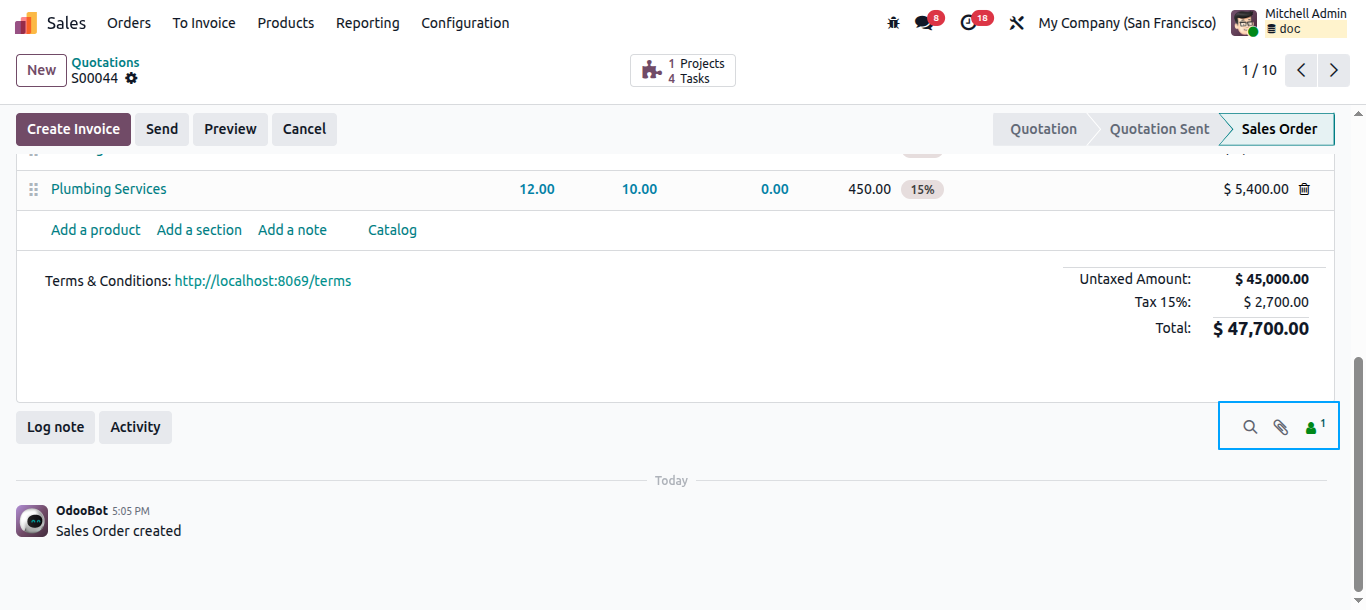Open the Products menu
The height and width of the screenshot is (610, 1366).
click(x=286, y=23)
